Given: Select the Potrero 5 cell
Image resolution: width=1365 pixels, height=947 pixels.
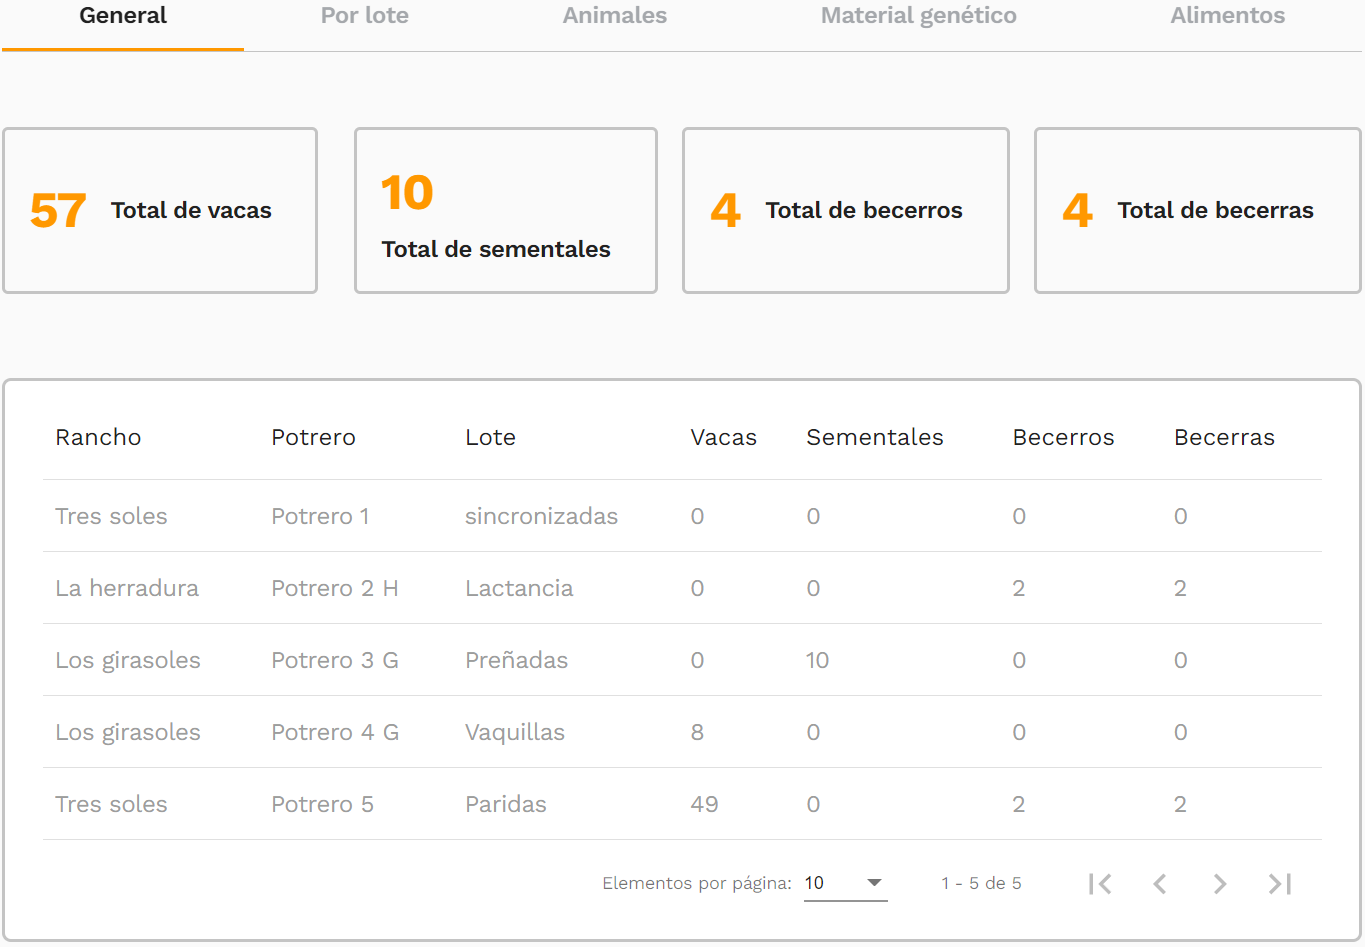Looking at the screenshot, I should [322, 804].
